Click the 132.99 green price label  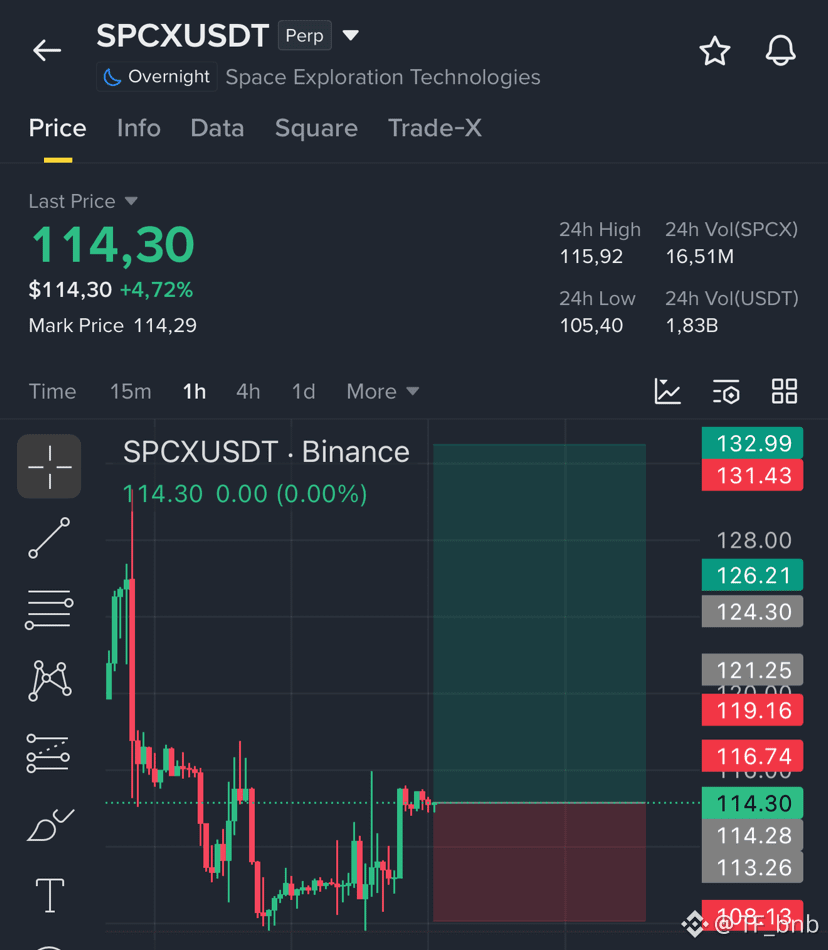point(752,443)
